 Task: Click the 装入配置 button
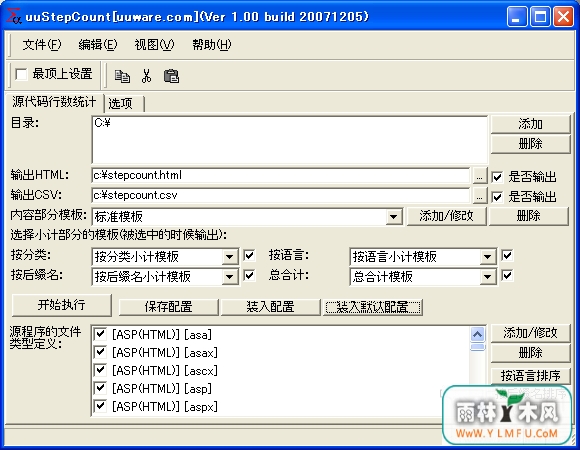270,307
